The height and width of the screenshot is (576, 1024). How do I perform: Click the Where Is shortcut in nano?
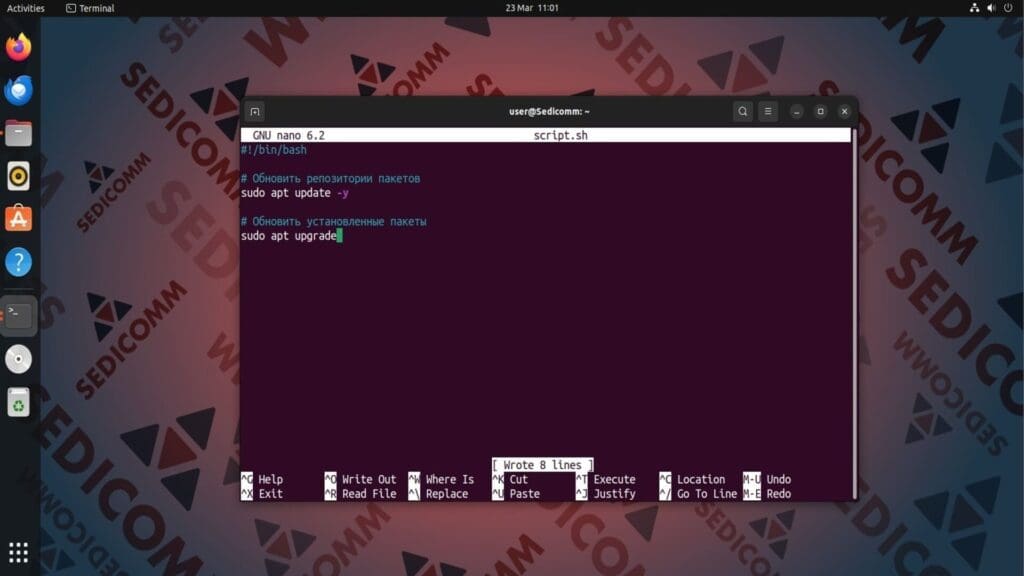tap(448, 479)
